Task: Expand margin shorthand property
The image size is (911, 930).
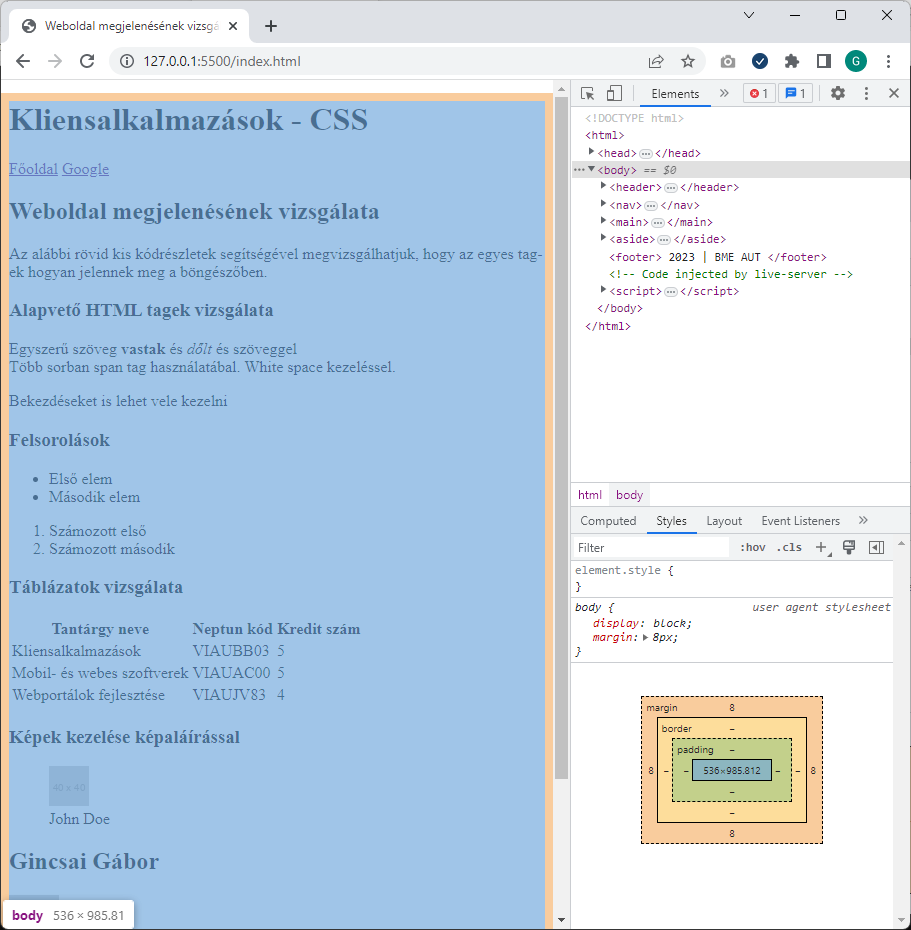Action: click(x=645, y=638)
